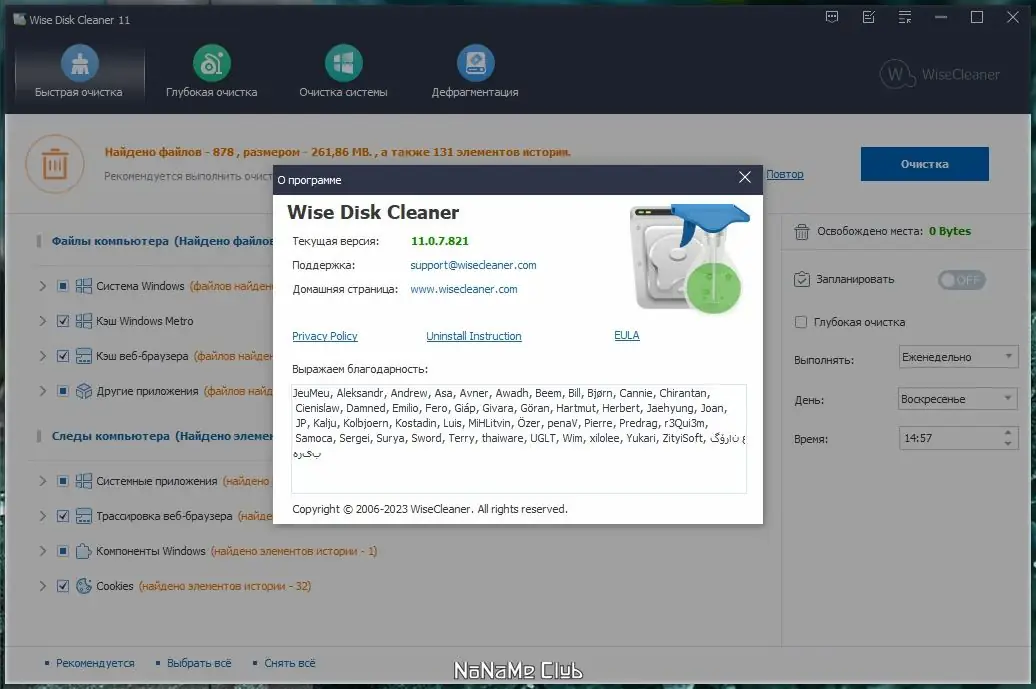Open the Быстрая очистка tab
The height and width of the screenshot is (689, 1036).
point(79,72)
